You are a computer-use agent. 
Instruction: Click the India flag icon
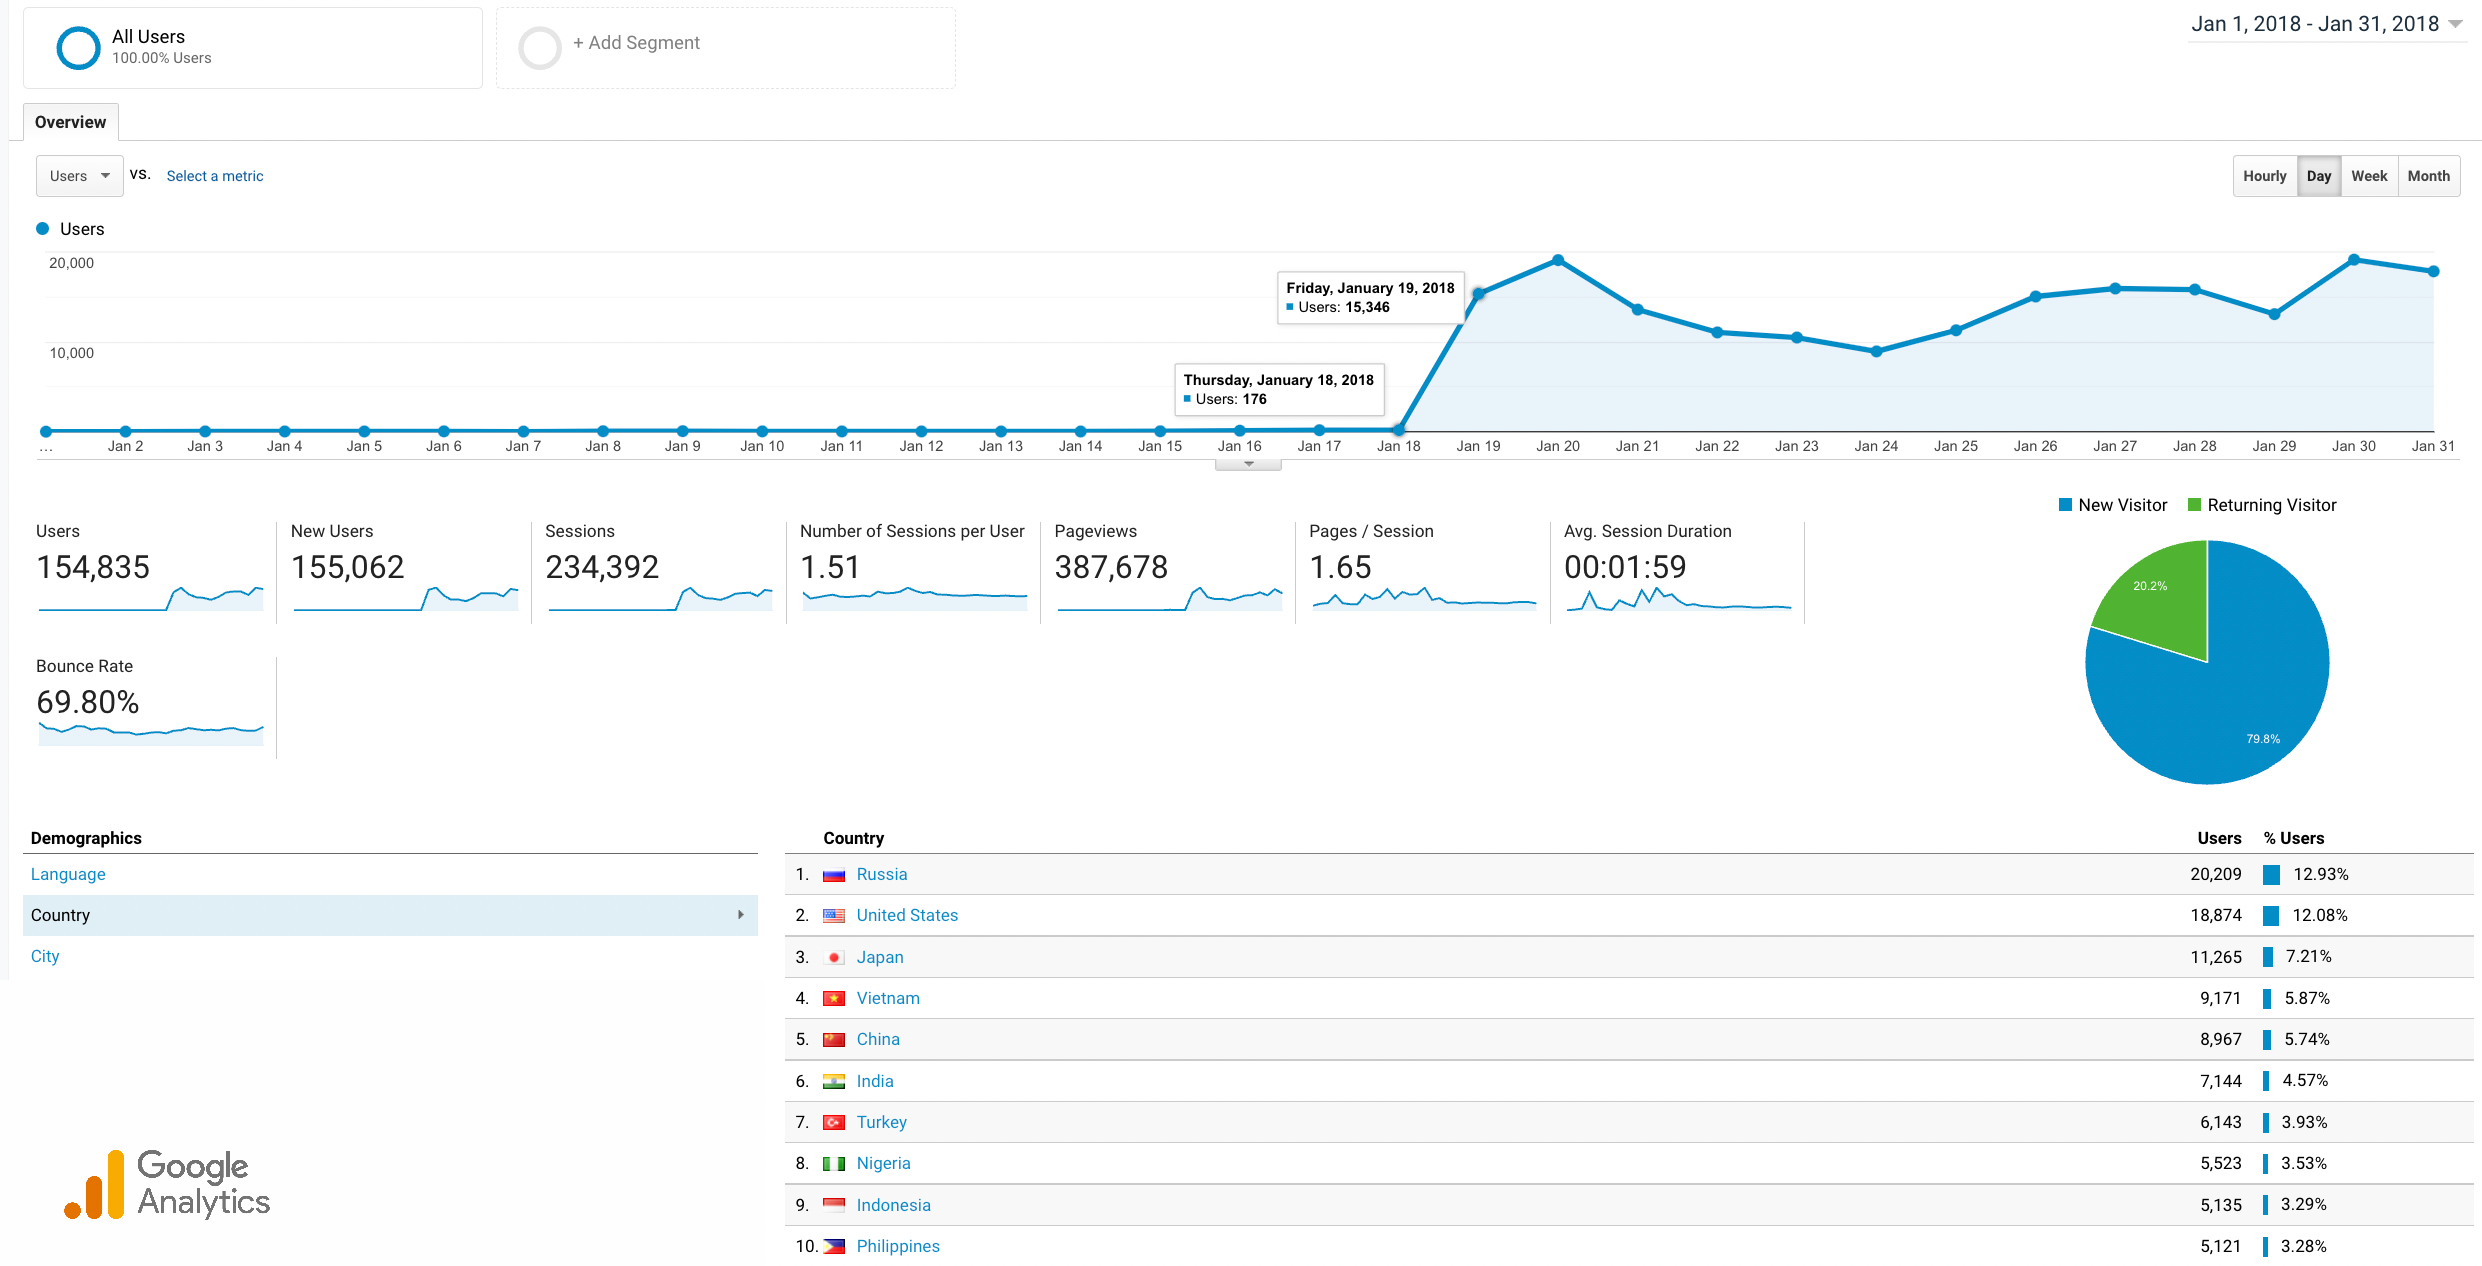[834, 1082]
